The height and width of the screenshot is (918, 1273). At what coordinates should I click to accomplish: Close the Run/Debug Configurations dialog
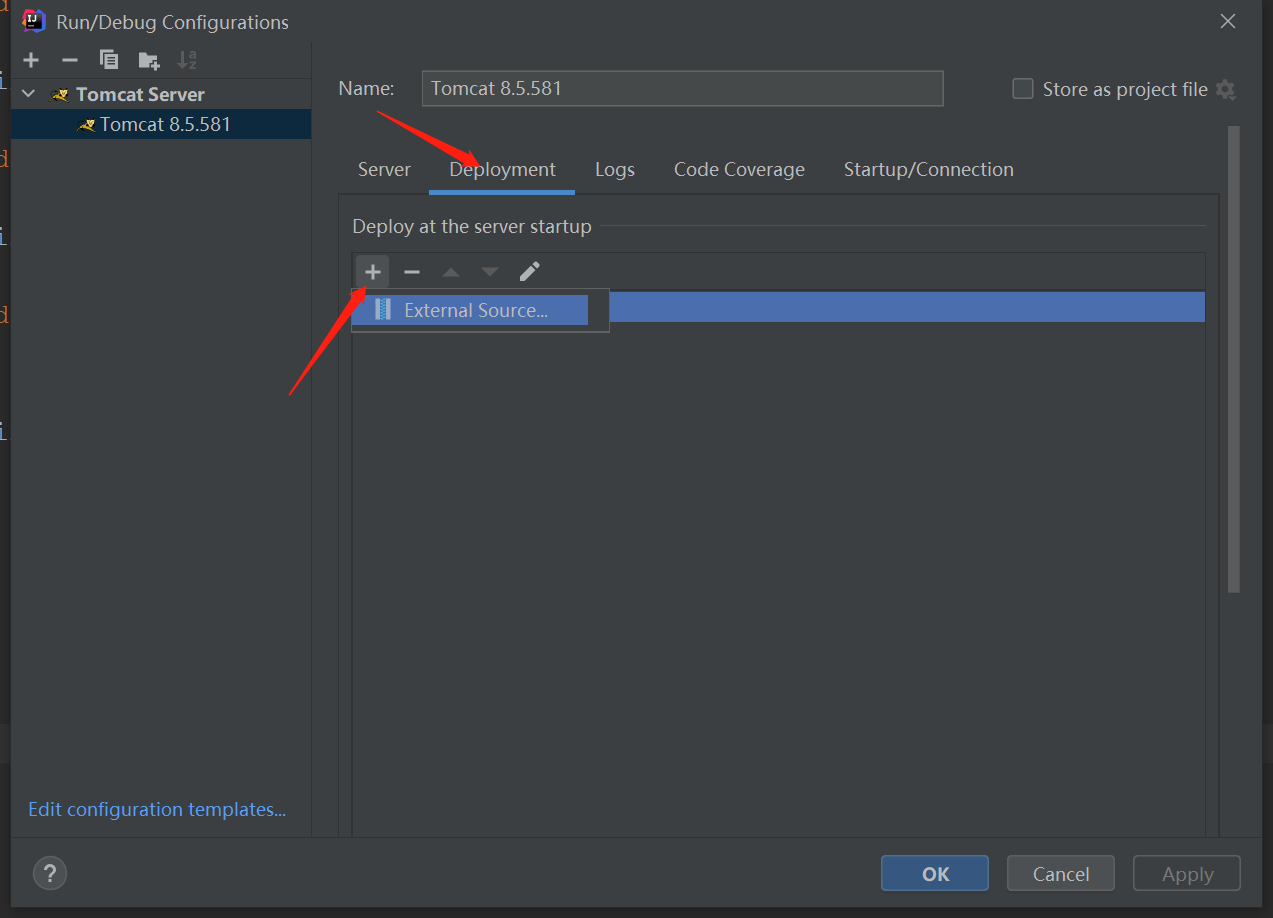1228,21
